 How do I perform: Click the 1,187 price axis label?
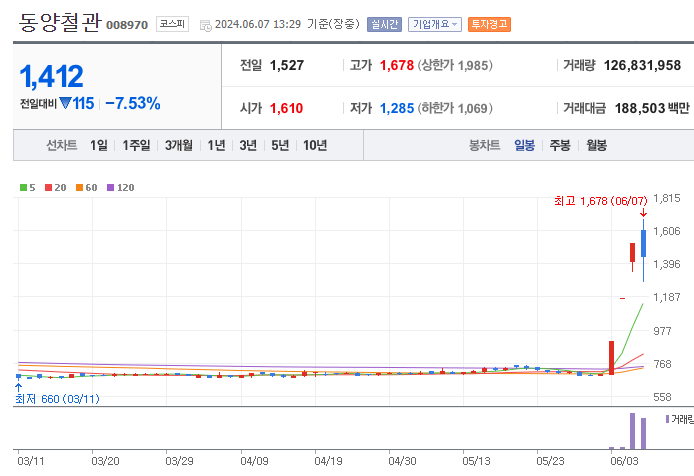click(667, 297)
